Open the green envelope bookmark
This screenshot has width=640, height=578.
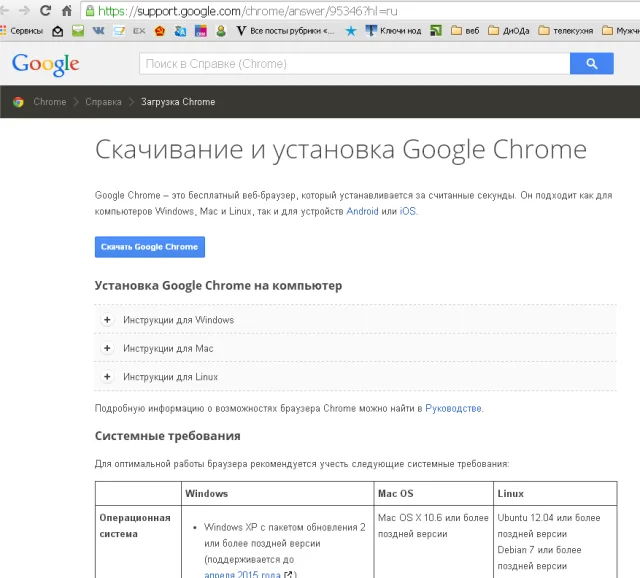click(x=78, y=31)
